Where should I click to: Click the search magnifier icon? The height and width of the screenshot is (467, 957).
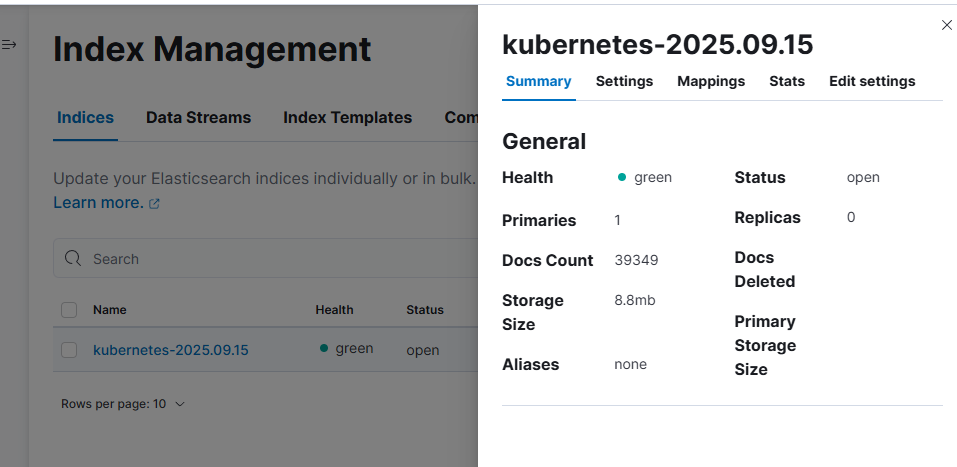72,258
